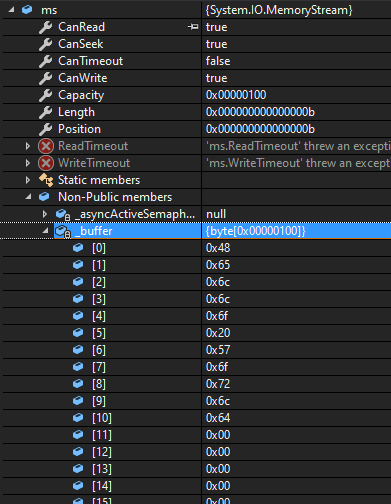Click the Position value 0x000000000000000b
Viewport: 391px width, 504px height.
pos(260,129)
